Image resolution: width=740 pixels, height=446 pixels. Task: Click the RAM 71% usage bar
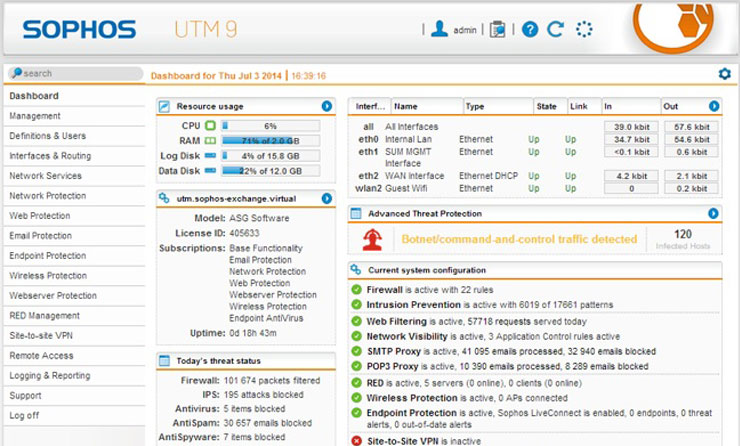pyautogui.click(x=270, y=141)
